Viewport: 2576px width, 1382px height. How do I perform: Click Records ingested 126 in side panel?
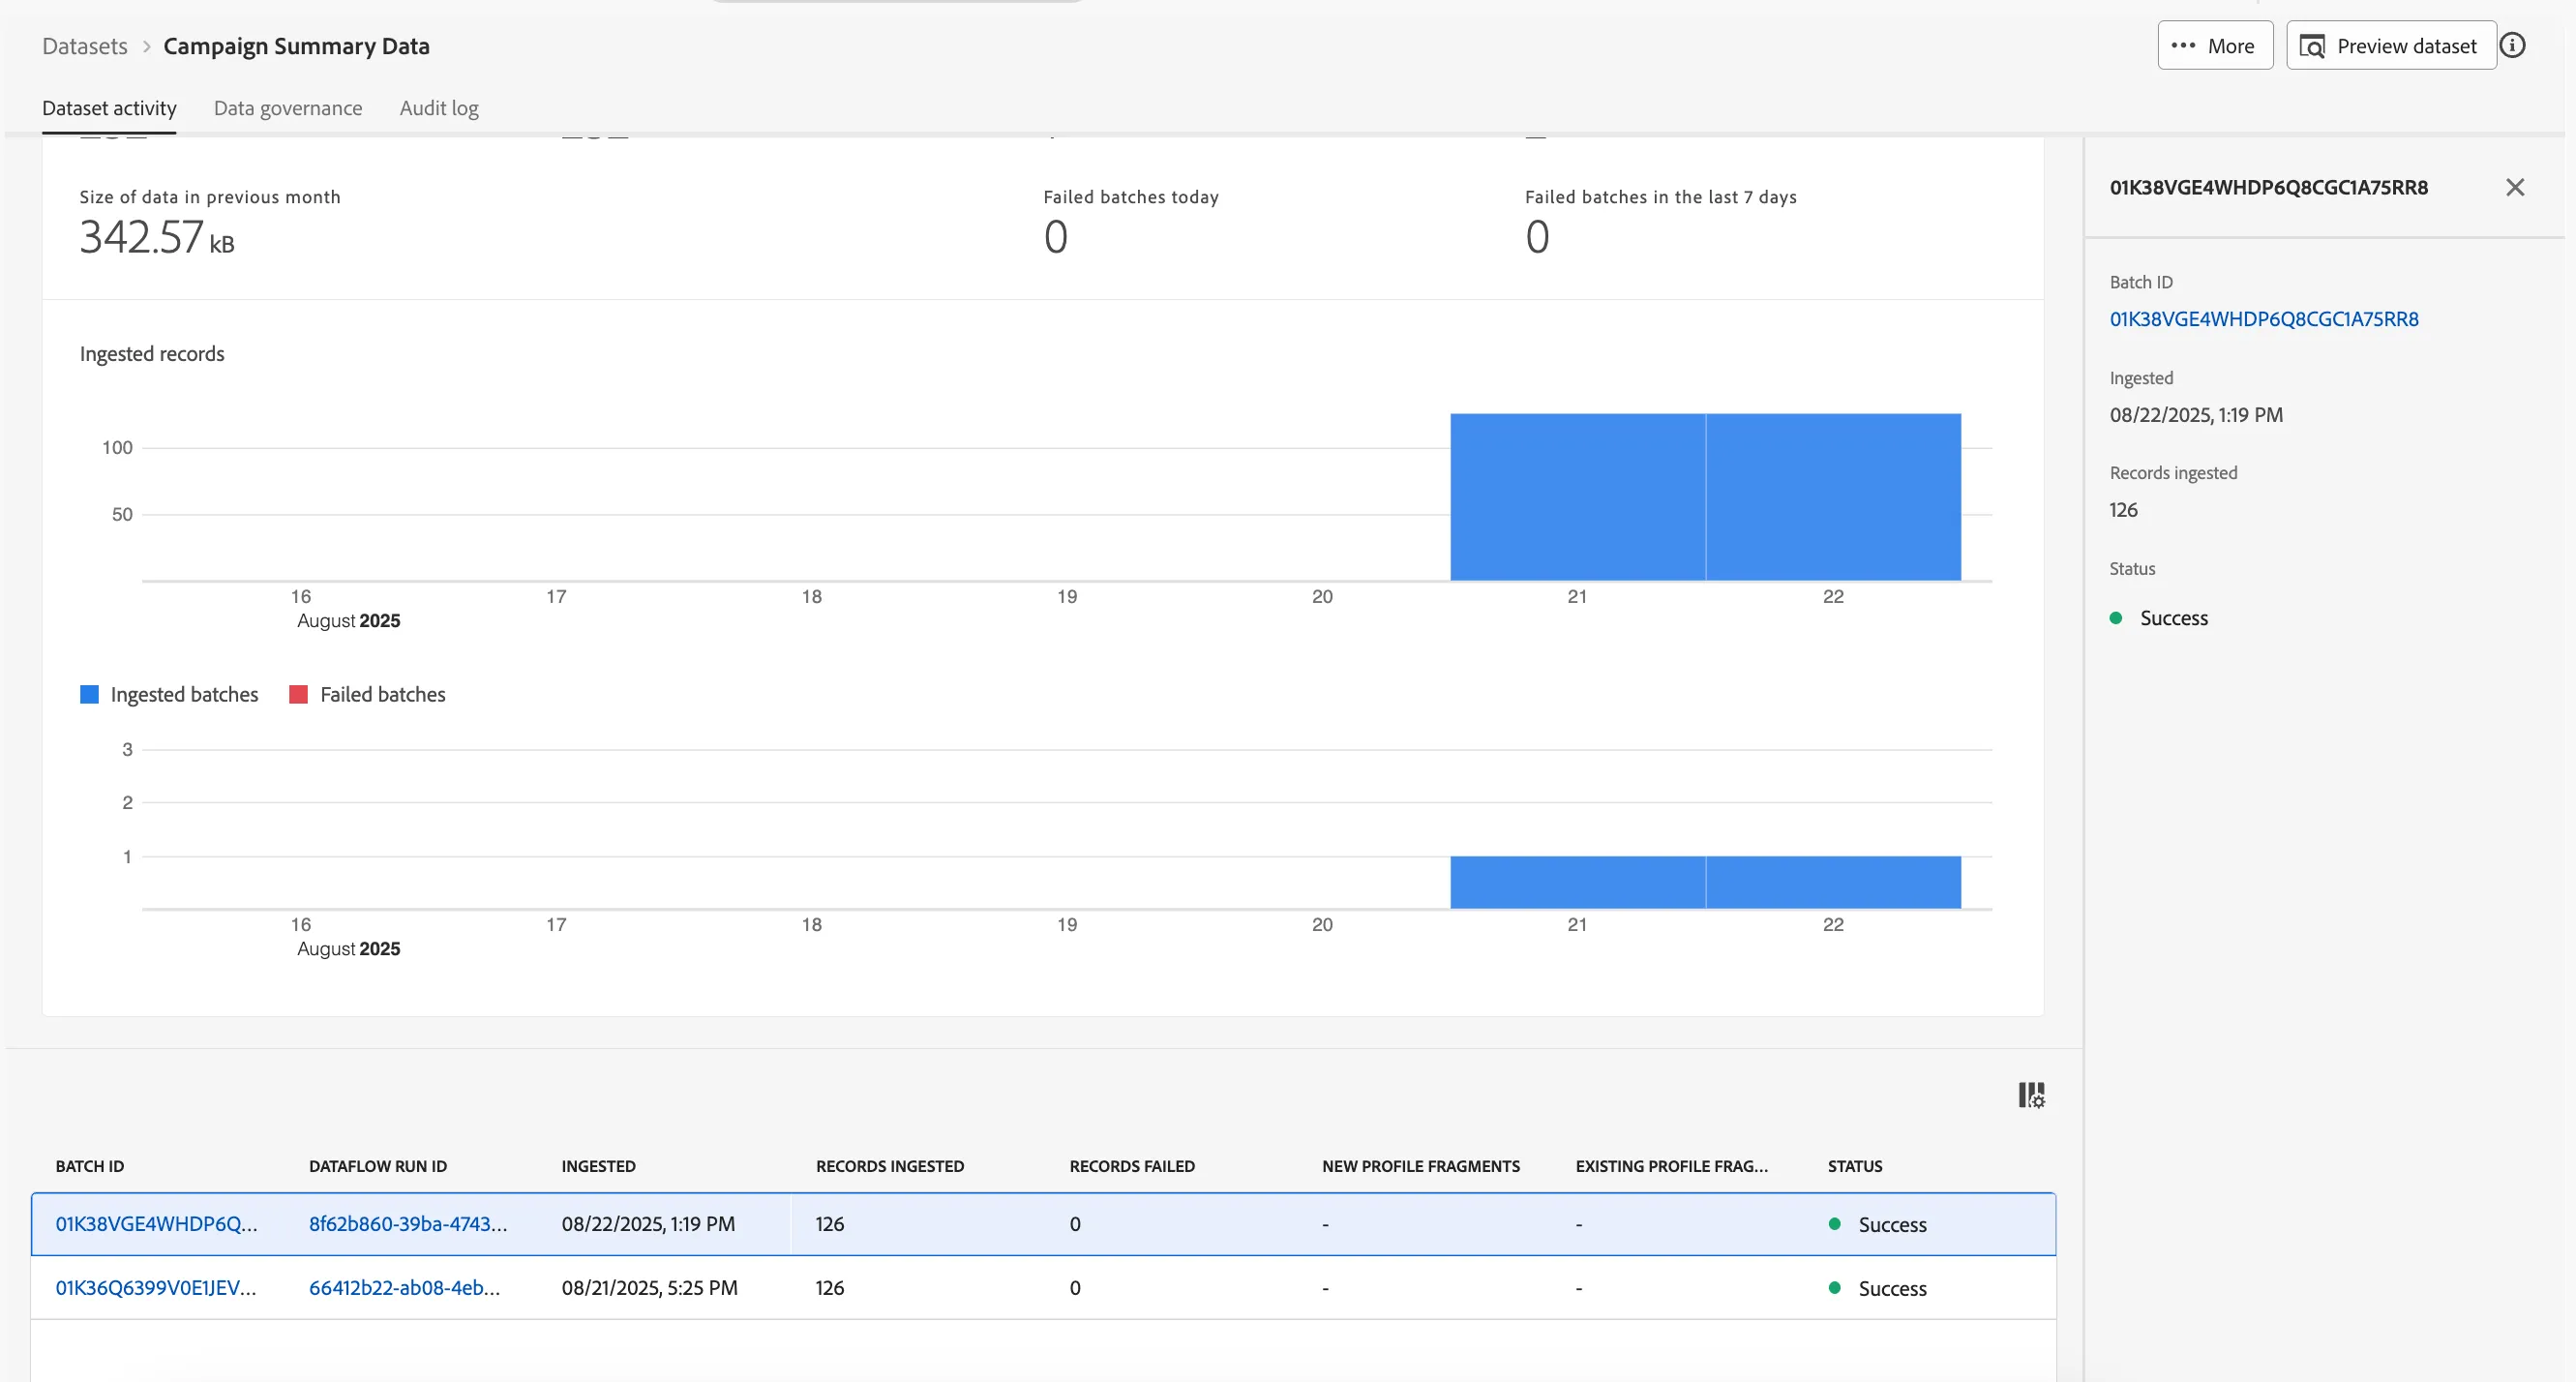(x=2124, y=510)
